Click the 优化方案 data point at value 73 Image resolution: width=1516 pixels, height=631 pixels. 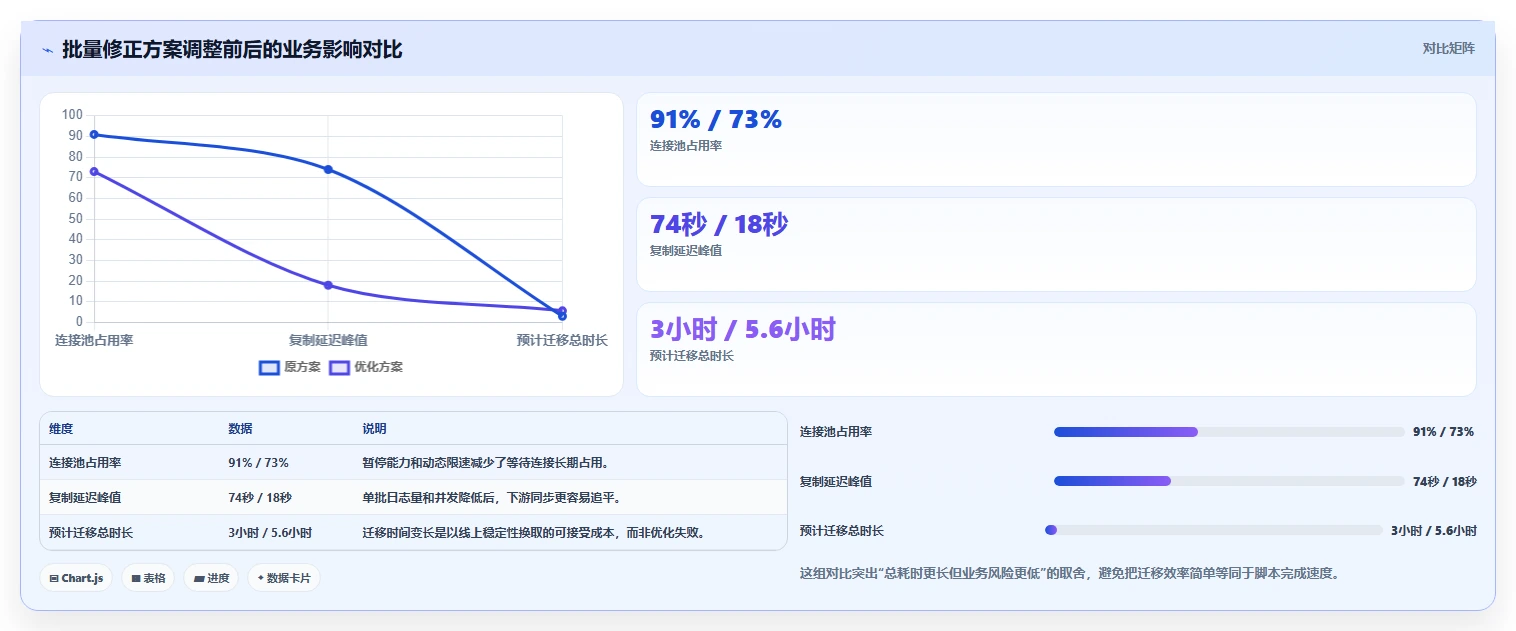coord(94,171)
